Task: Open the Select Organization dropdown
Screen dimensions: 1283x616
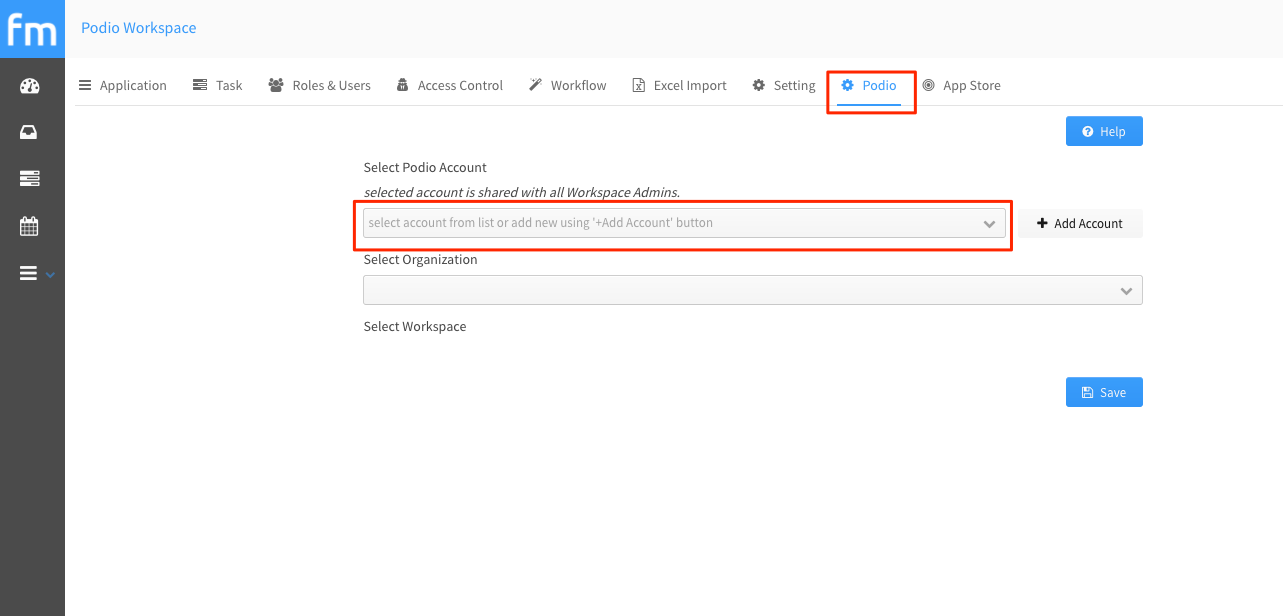Action: pos(753,290)
